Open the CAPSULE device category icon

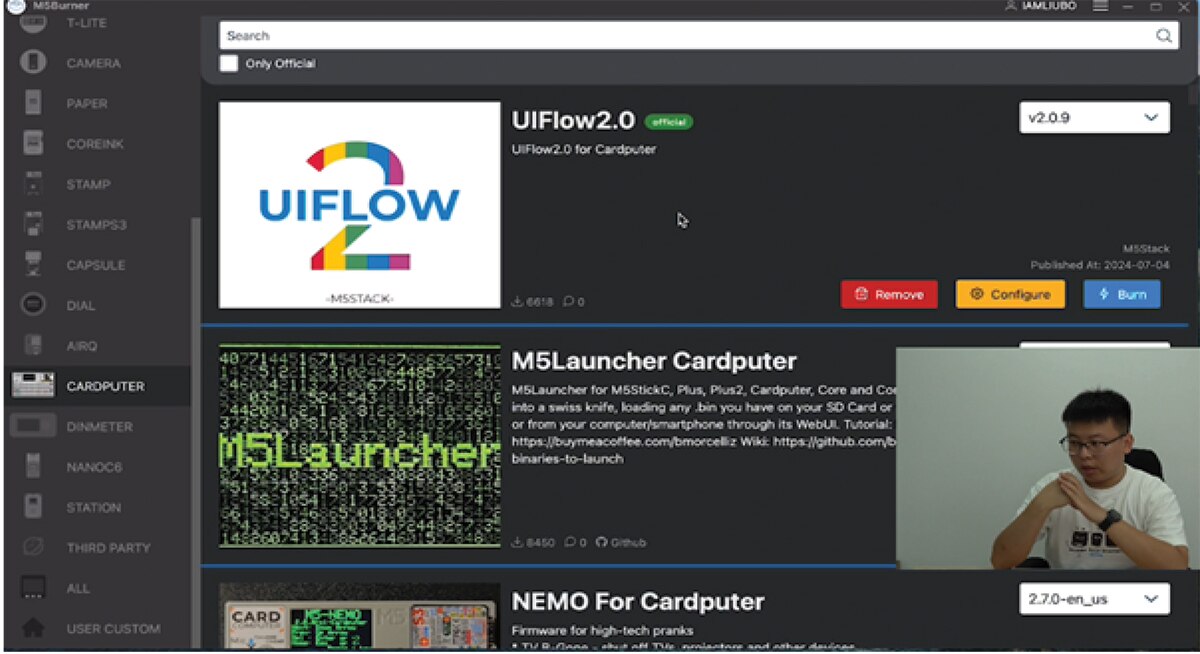[x=34, y=265]
